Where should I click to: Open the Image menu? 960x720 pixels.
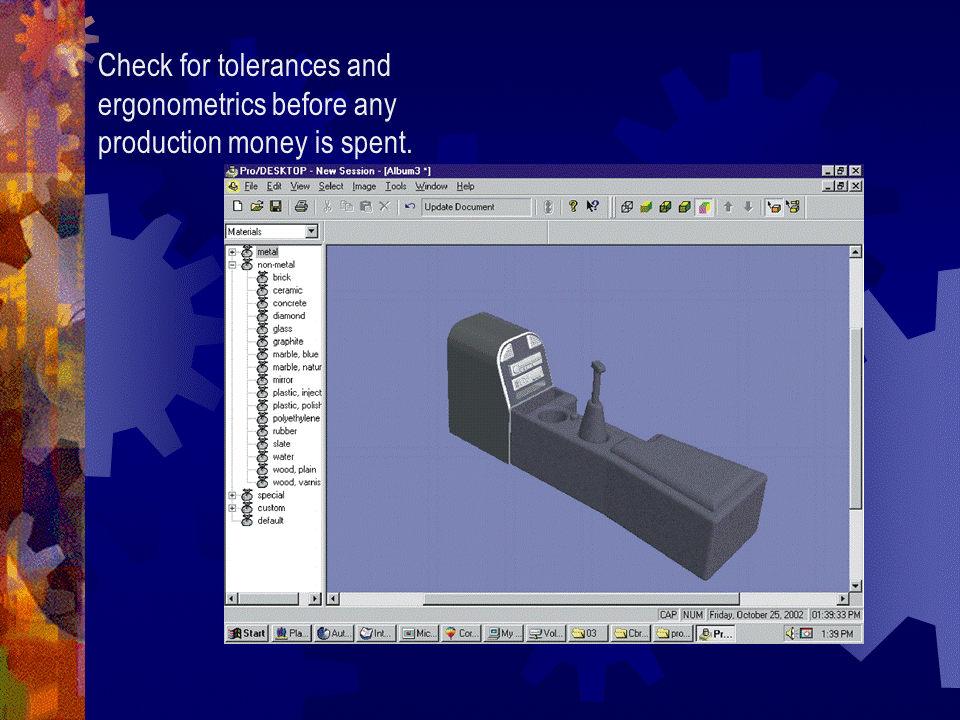coord(364,186)
